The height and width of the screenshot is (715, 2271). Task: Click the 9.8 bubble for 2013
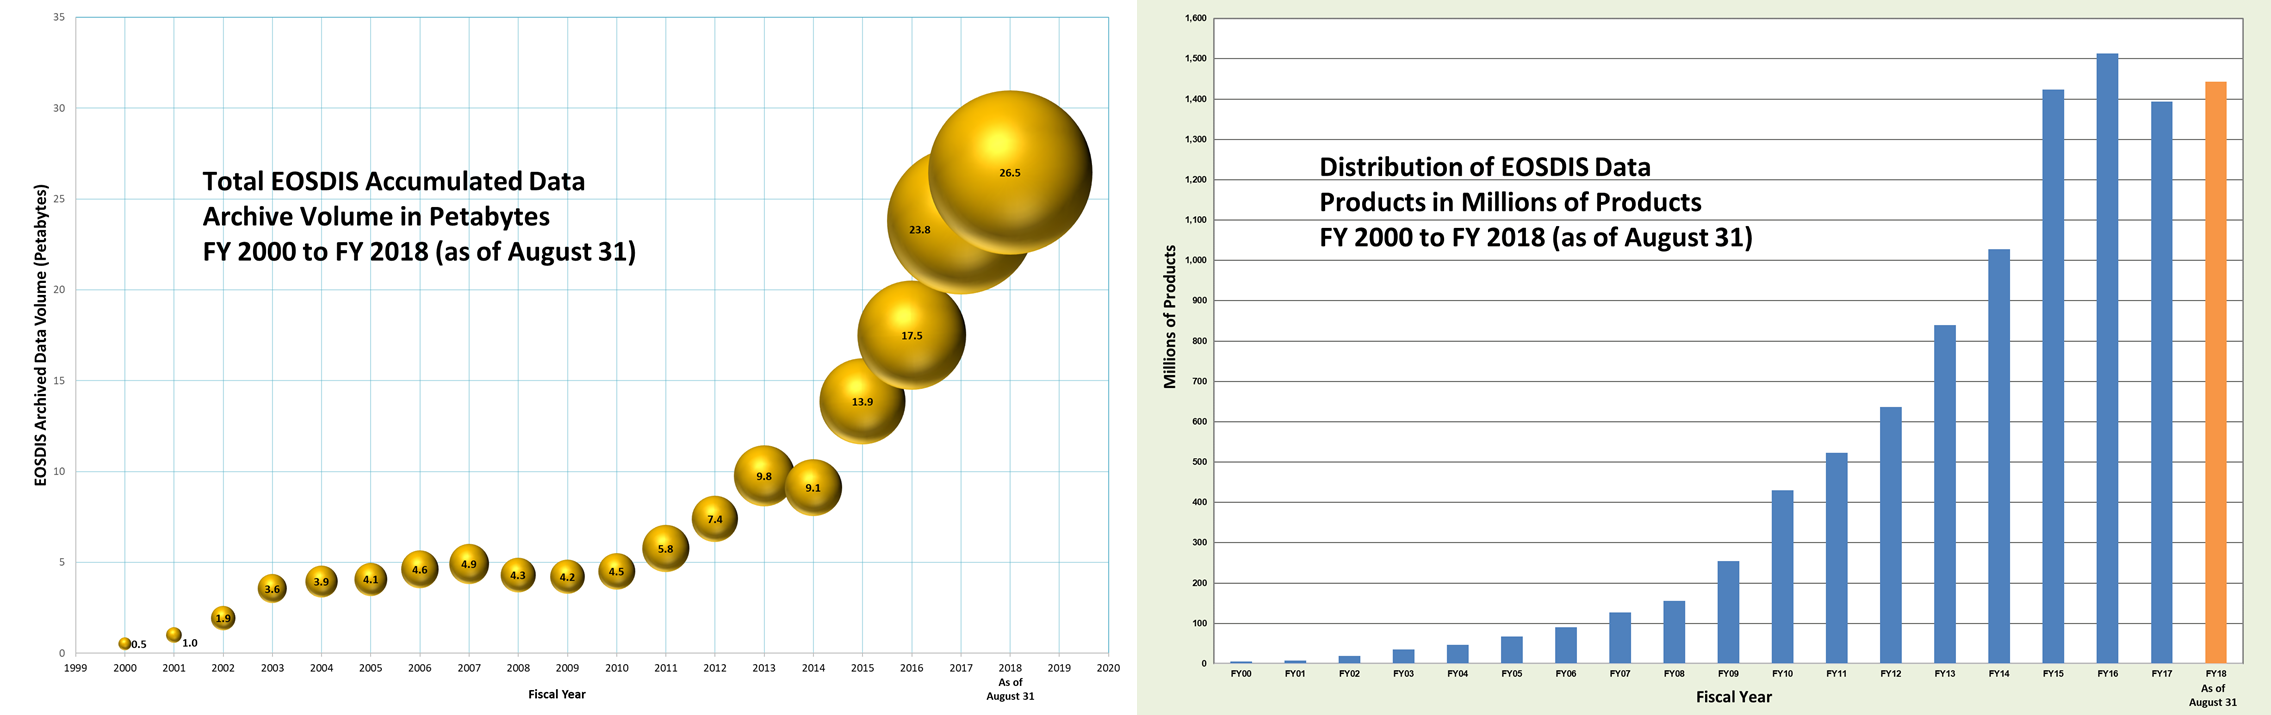[764, 475]
